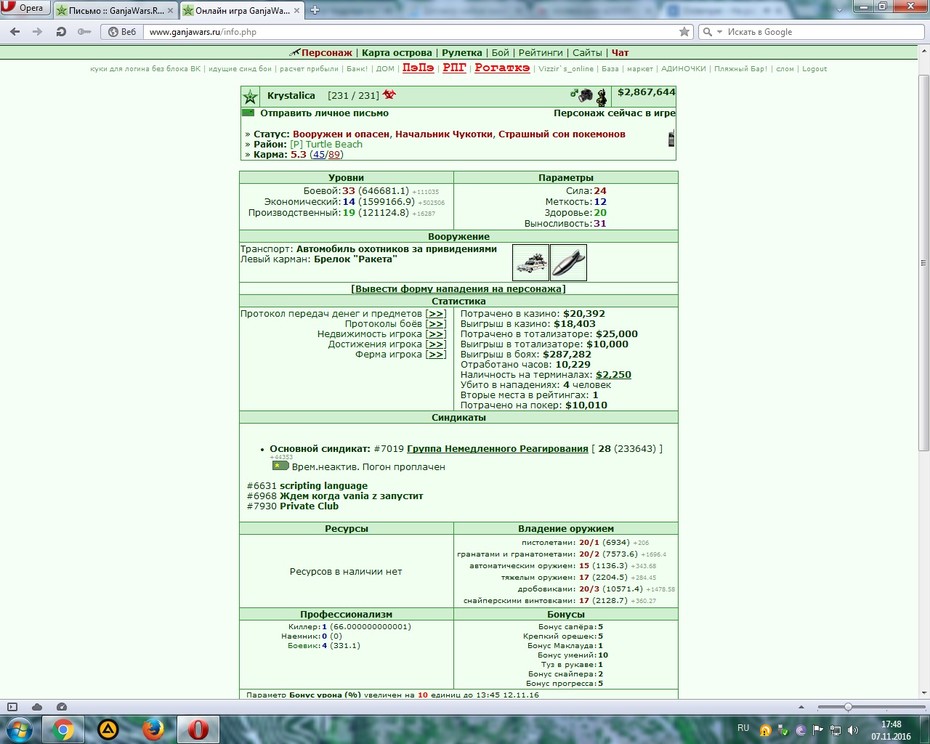Open the ДОМ shortcut link
The height and width of the screenshot is (744, 930).
pos(385,69)
